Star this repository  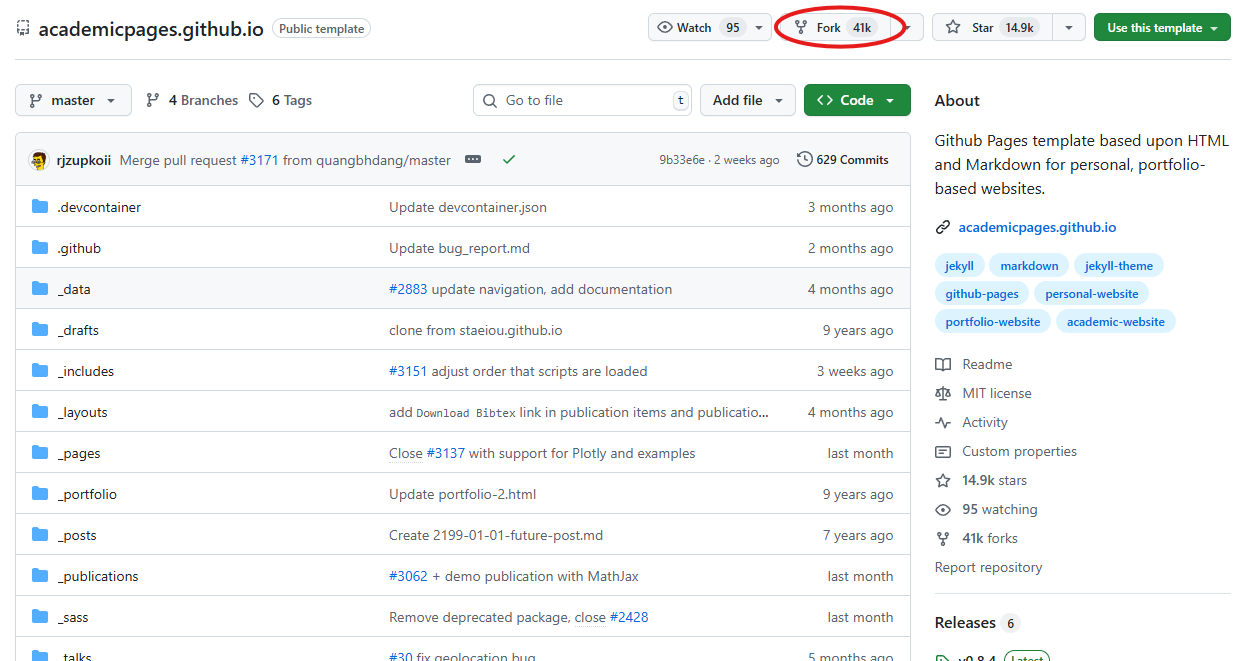coord(990,28)
